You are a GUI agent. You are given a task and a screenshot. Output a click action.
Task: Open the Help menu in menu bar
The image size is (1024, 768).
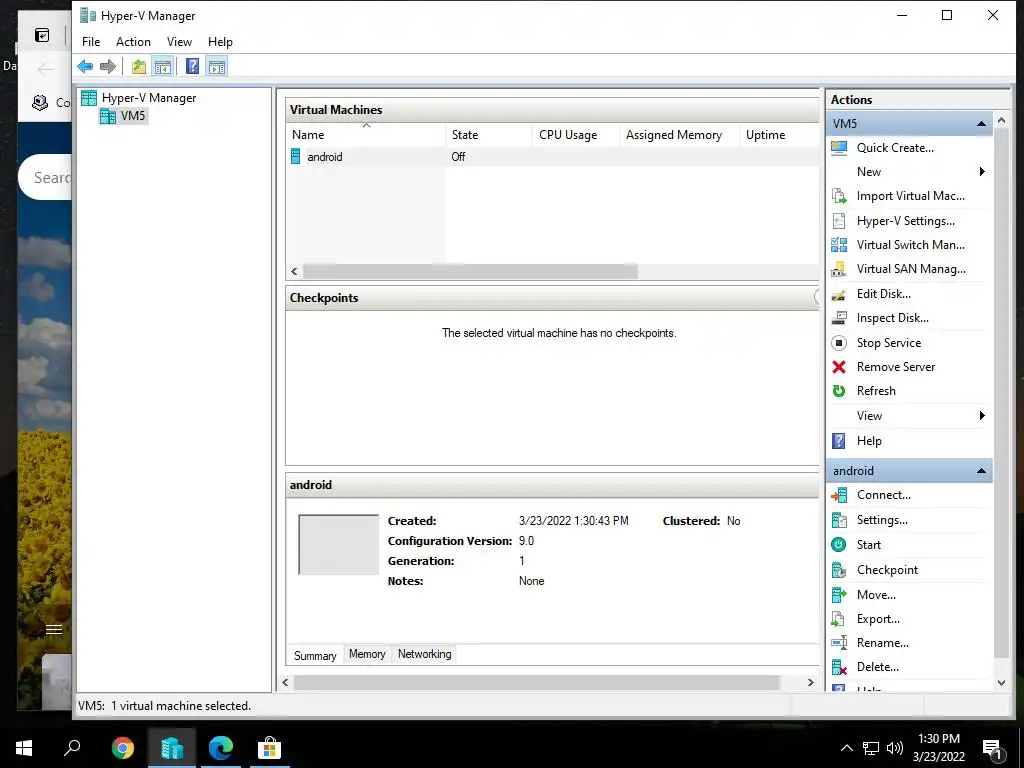click(x=220, y=42)
